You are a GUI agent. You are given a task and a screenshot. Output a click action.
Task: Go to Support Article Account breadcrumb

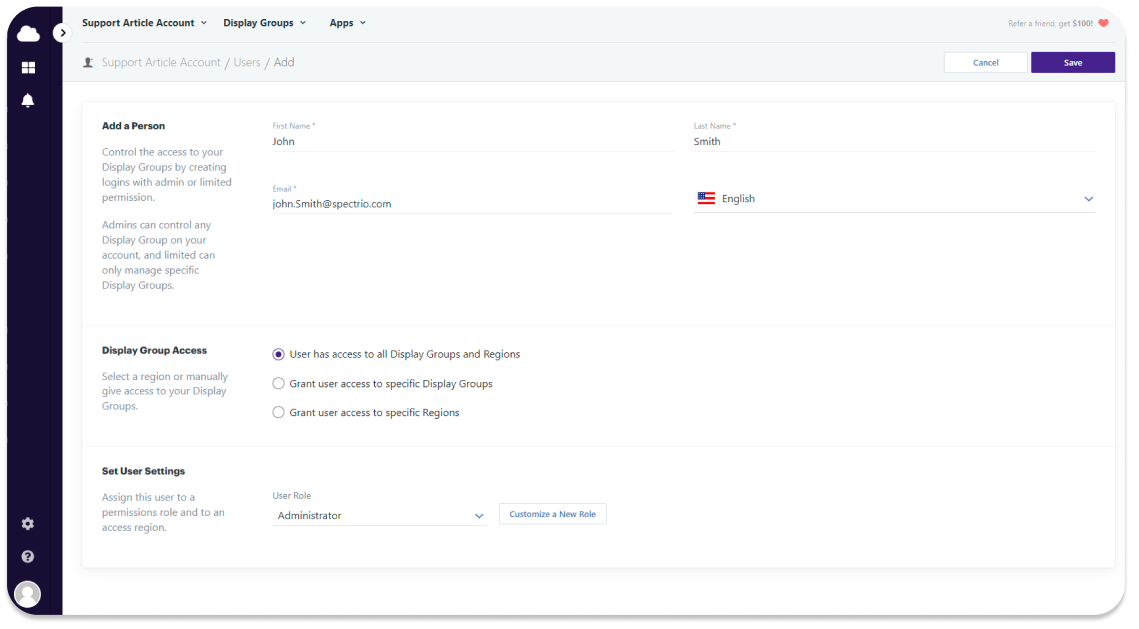[x=161, y=62]
